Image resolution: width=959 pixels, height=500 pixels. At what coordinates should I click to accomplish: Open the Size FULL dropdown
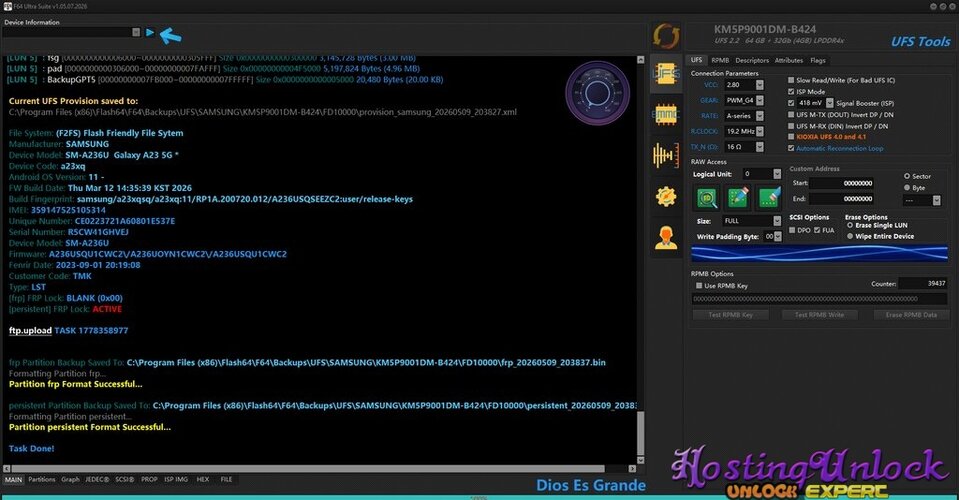coord(777,221)
